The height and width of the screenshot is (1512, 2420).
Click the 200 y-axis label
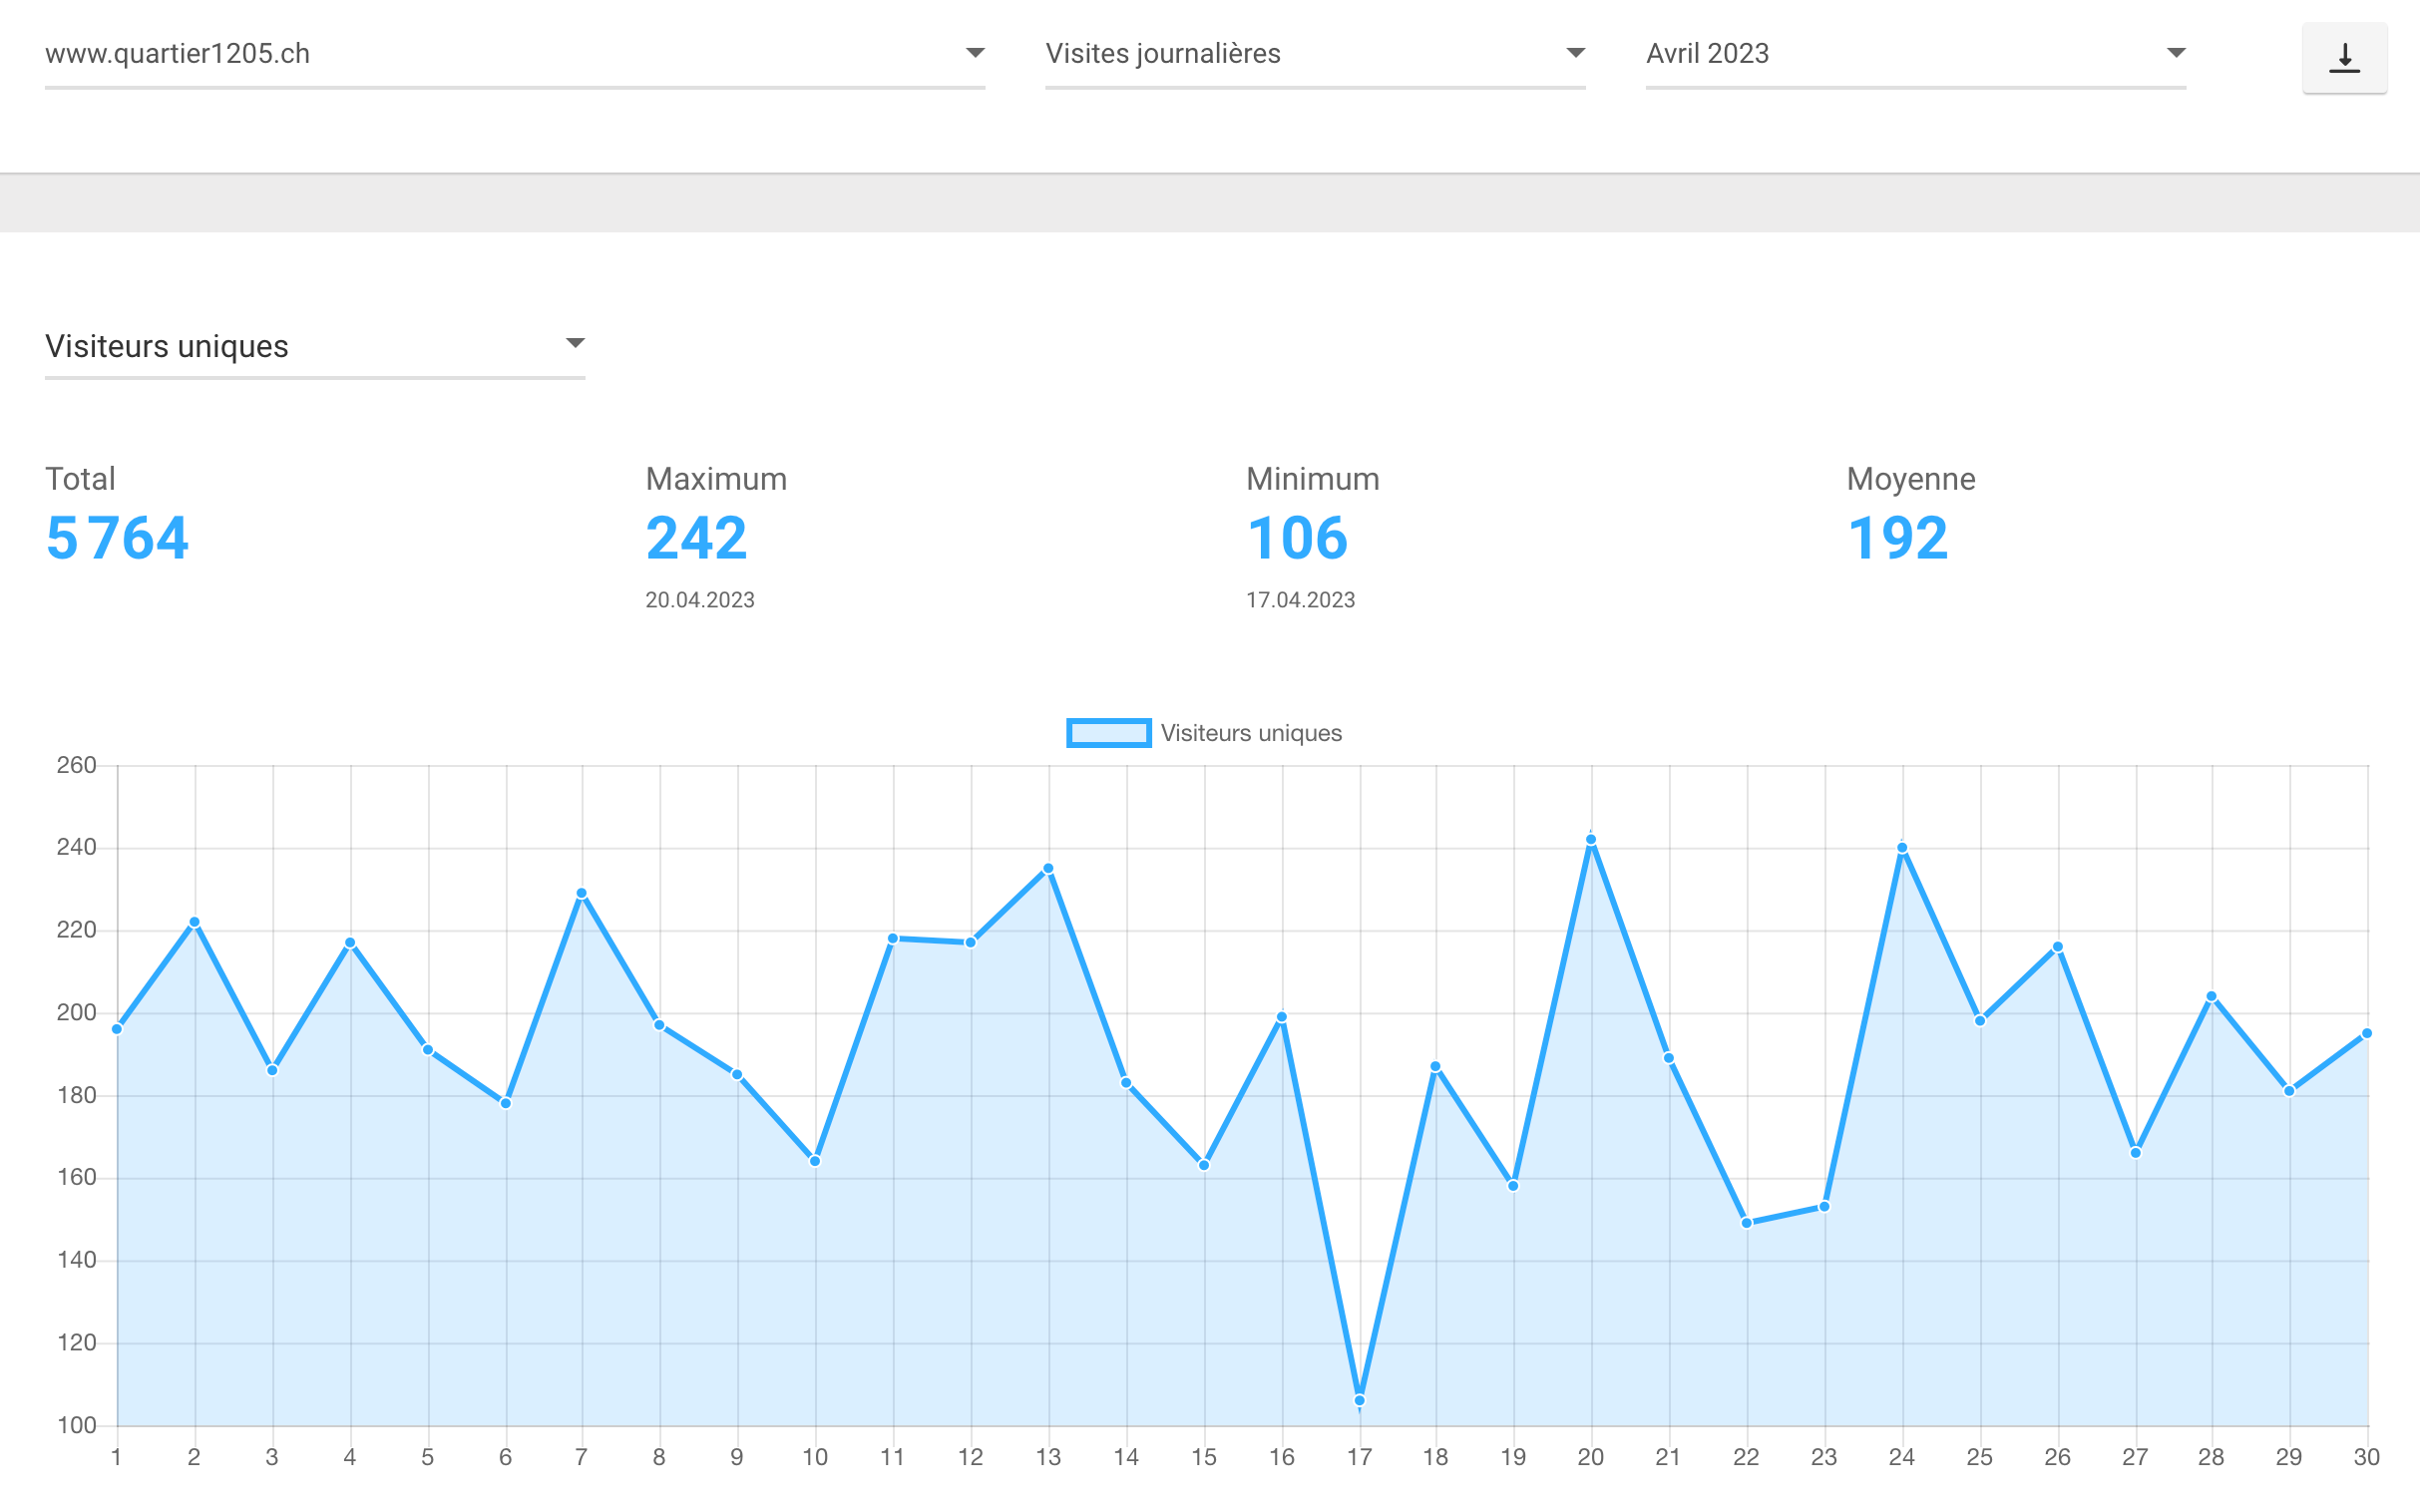coord(76,1012)
